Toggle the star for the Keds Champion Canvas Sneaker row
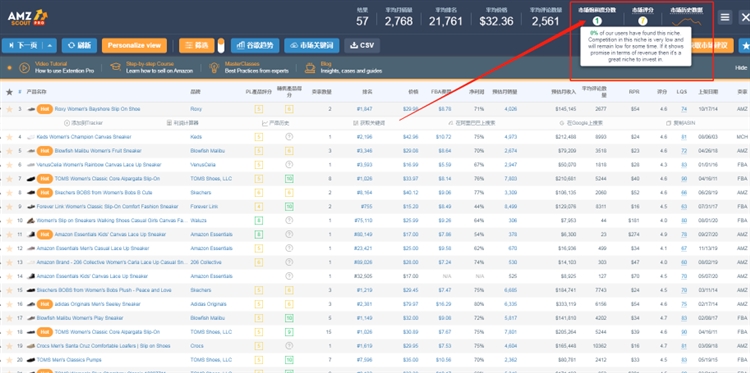The image size is (750, 373). click(9, 137)
